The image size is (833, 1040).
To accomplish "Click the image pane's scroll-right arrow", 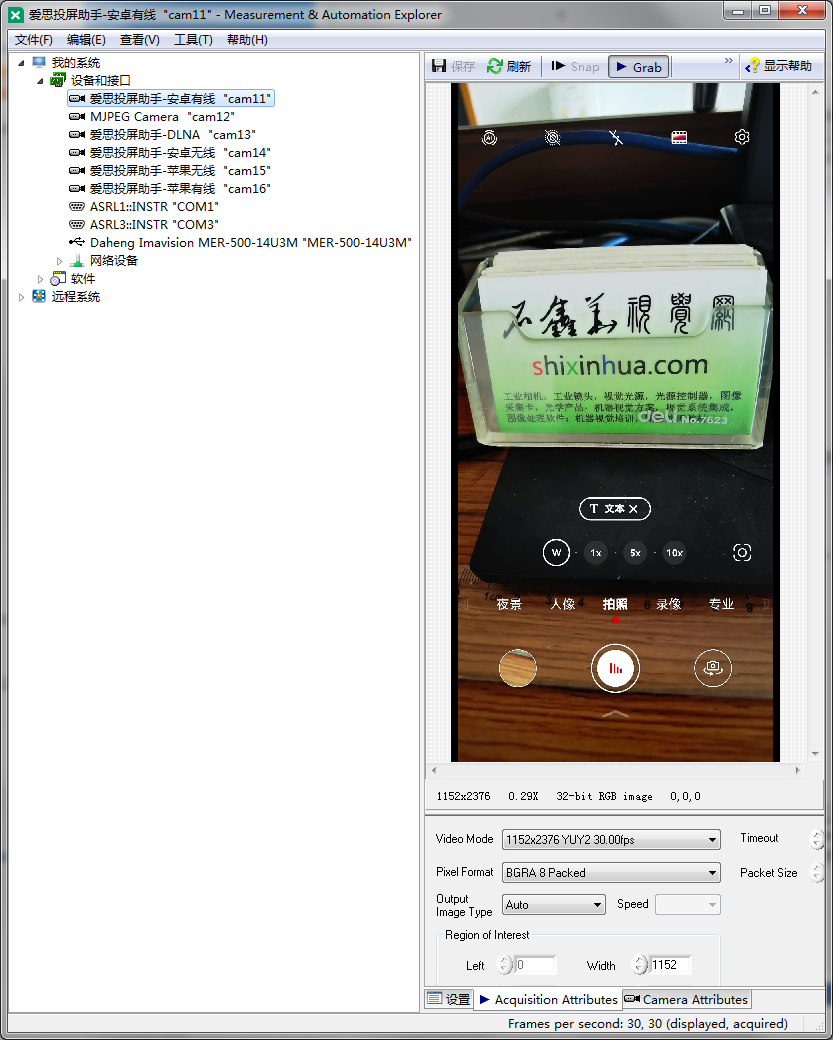I will pos(798,770).
